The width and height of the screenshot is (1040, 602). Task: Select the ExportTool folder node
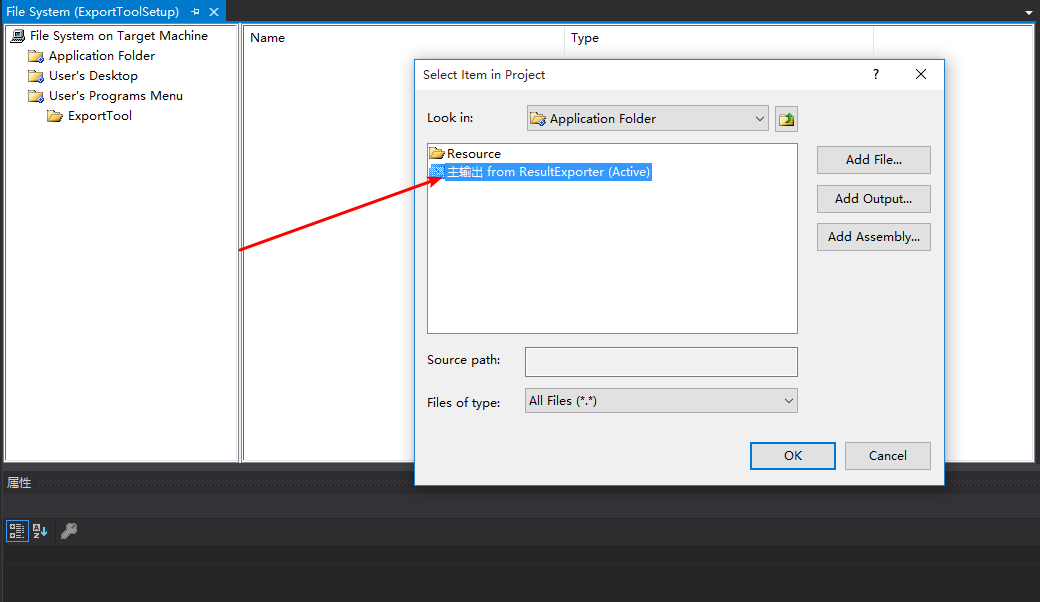pos(99,116)
